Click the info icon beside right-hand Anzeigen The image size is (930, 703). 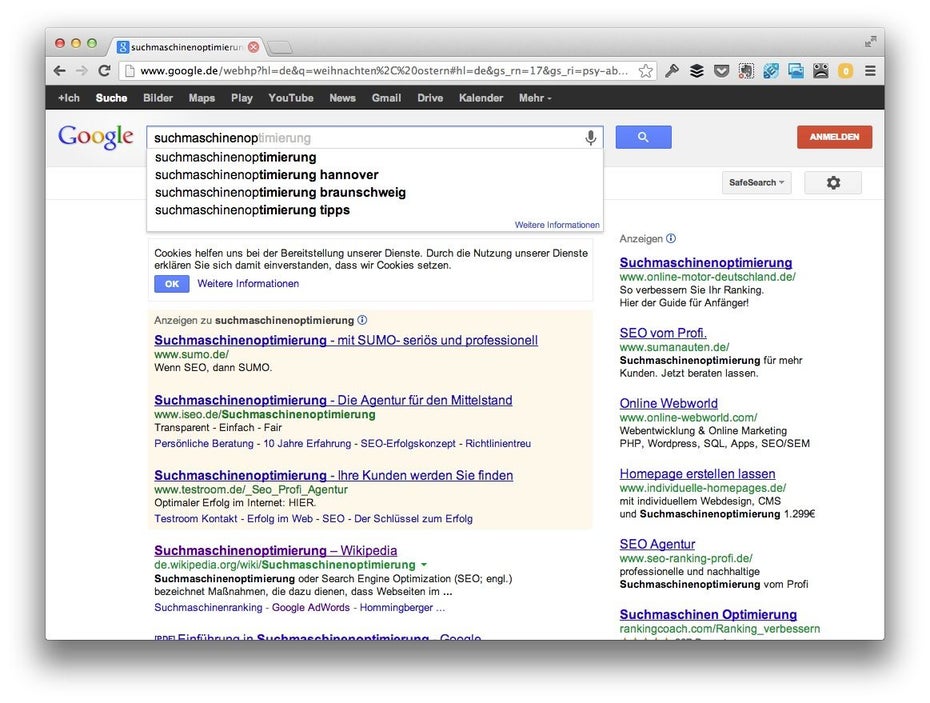(x=671, y=239)
